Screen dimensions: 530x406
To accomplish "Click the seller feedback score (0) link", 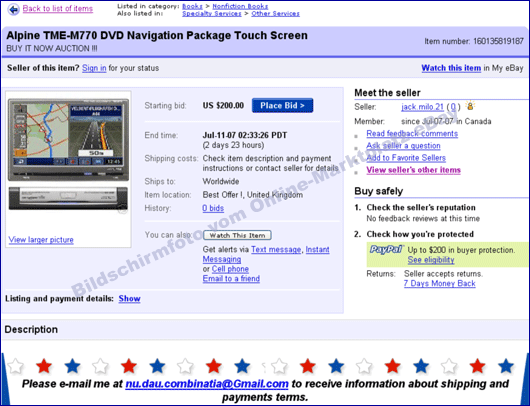I will tap(453, 107).
